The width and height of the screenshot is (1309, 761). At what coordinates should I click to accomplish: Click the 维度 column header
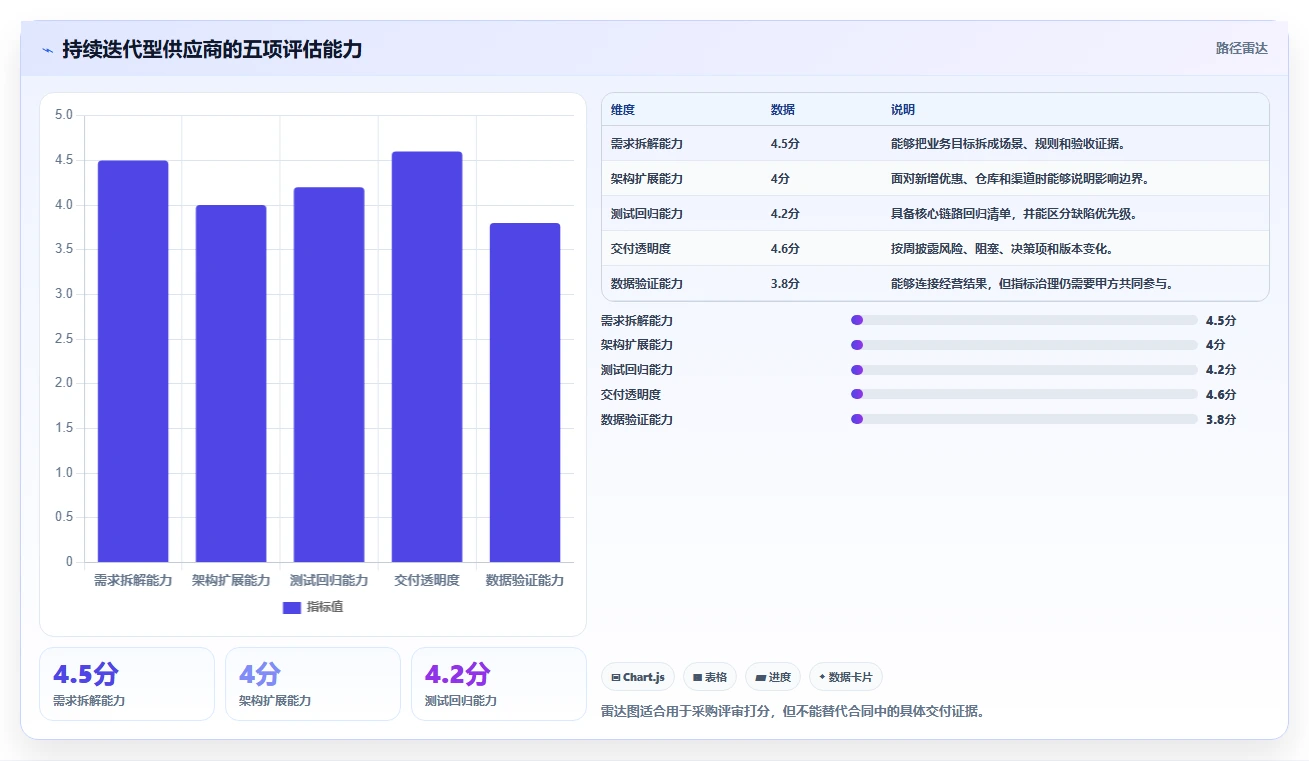coord(623,110)
